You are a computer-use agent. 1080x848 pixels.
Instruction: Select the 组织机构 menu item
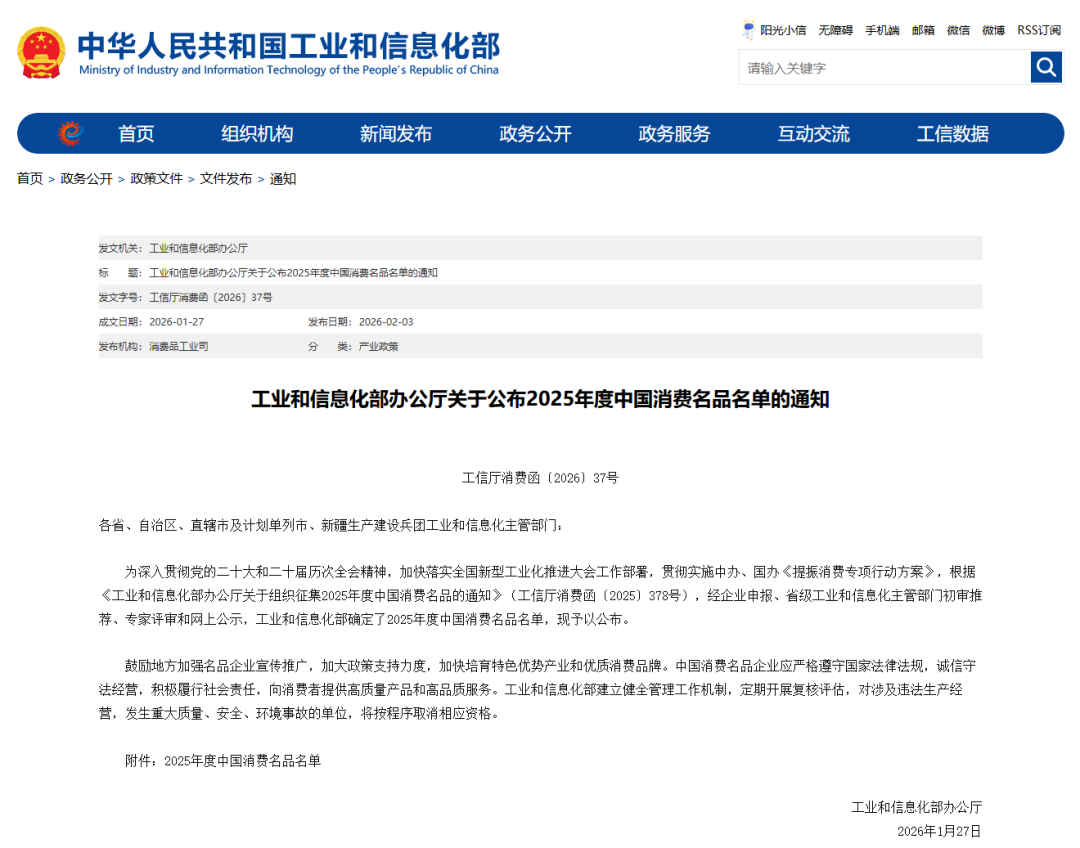(x=257, y=134)
